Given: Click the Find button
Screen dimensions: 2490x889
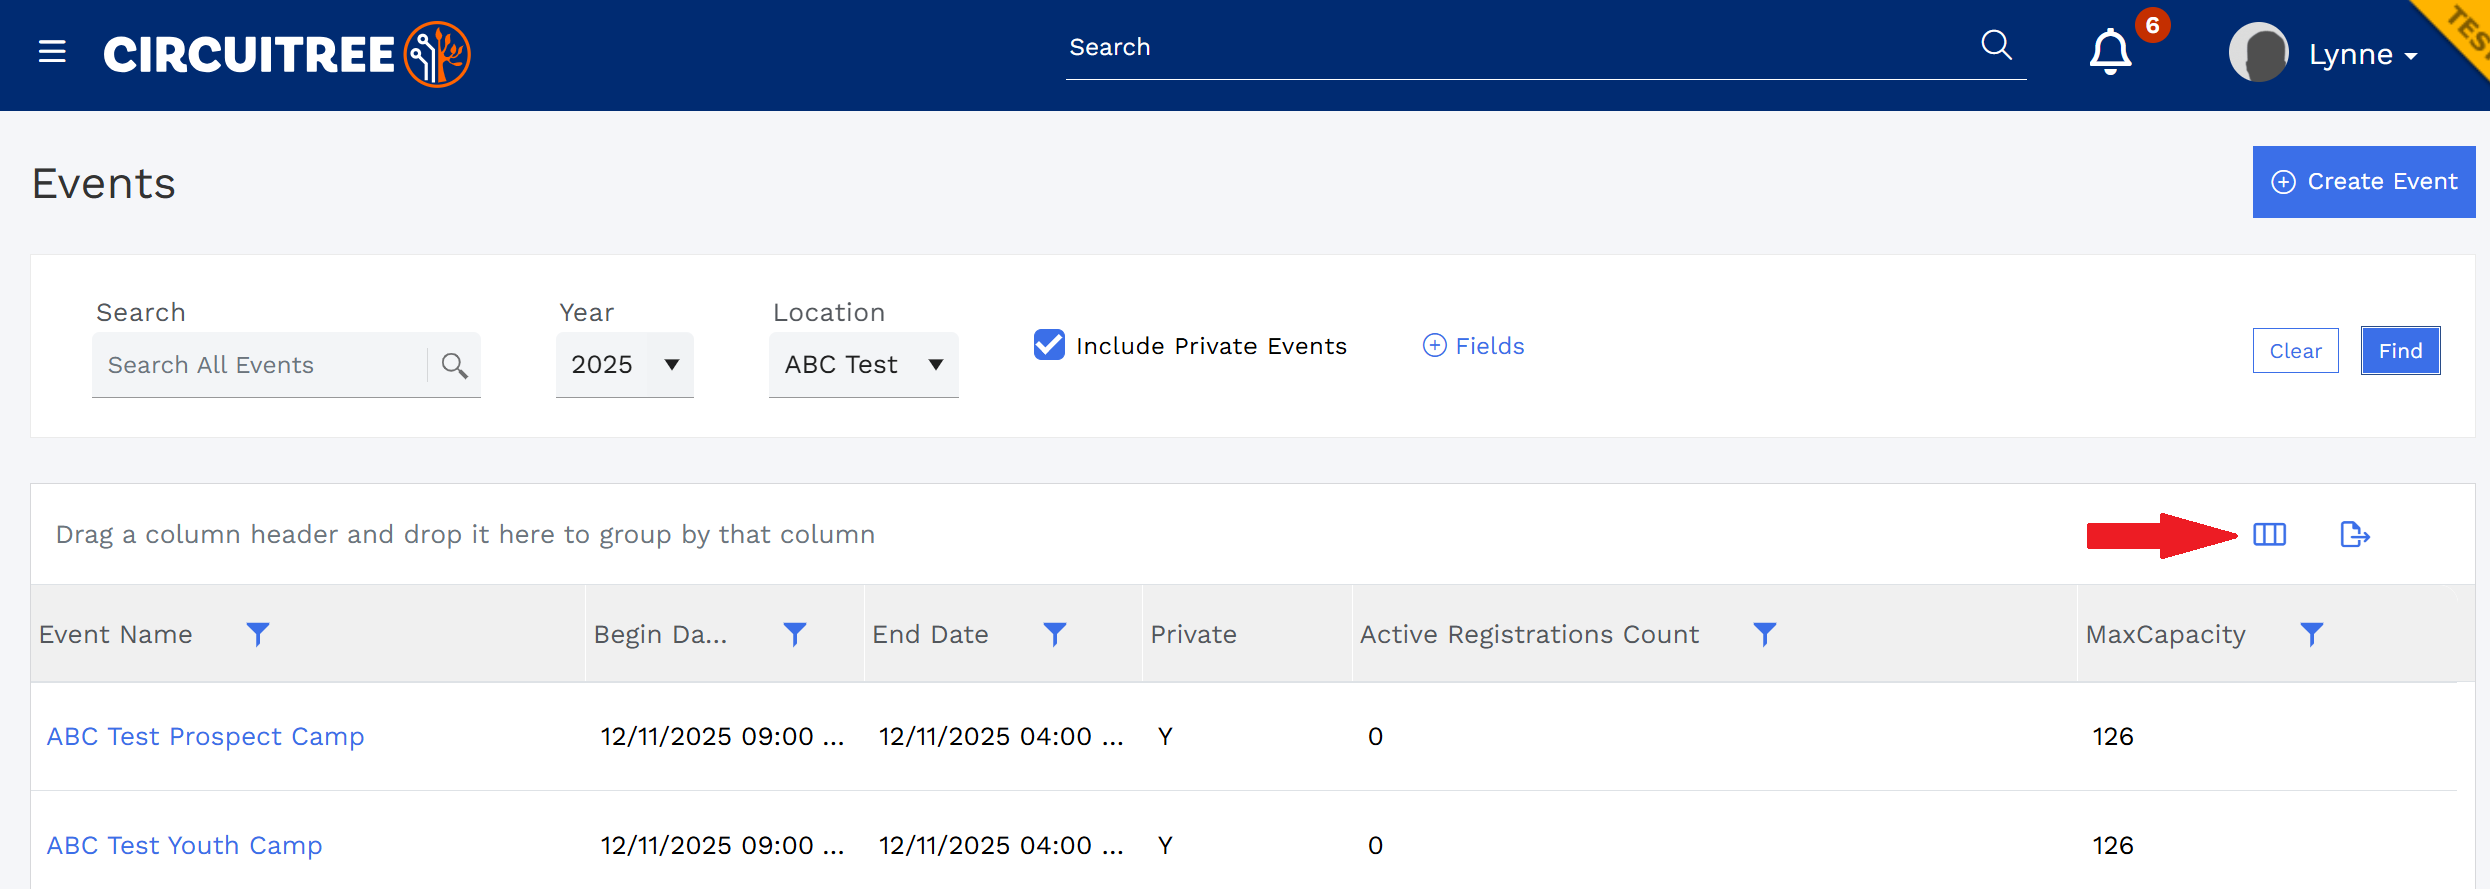Looking at the screenshot, I should tap(2400, 351).
